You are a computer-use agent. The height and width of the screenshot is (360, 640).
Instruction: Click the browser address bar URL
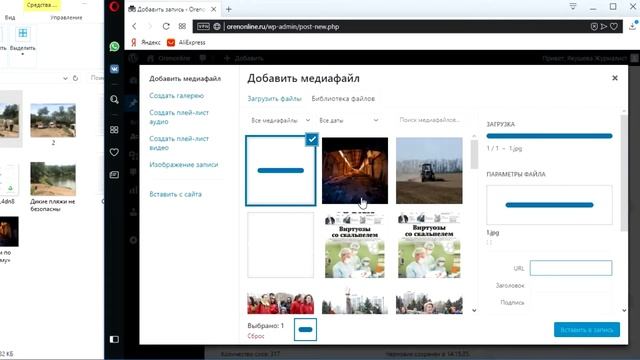click(x=283, y=27)
